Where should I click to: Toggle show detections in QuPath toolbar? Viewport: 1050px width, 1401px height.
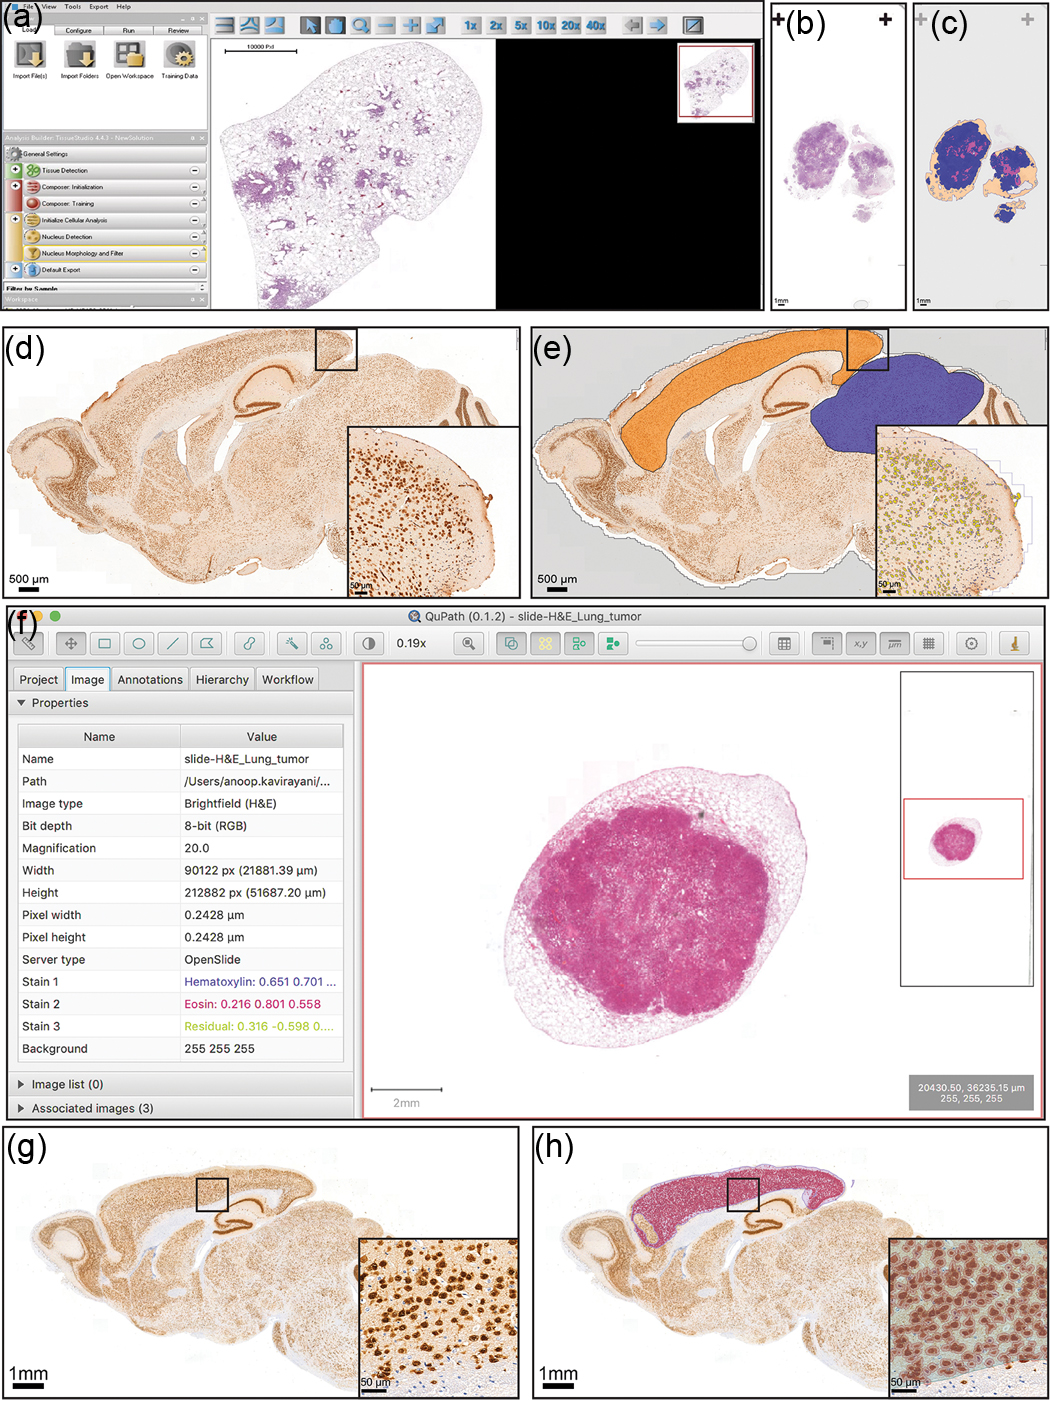pos(579,643)
